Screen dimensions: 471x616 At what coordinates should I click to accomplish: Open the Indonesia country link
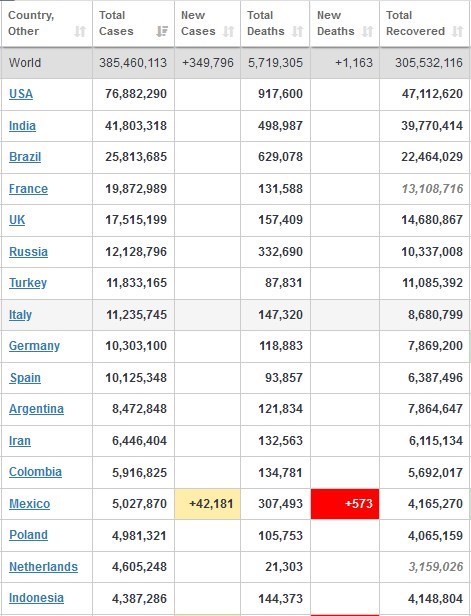(36, 598)
